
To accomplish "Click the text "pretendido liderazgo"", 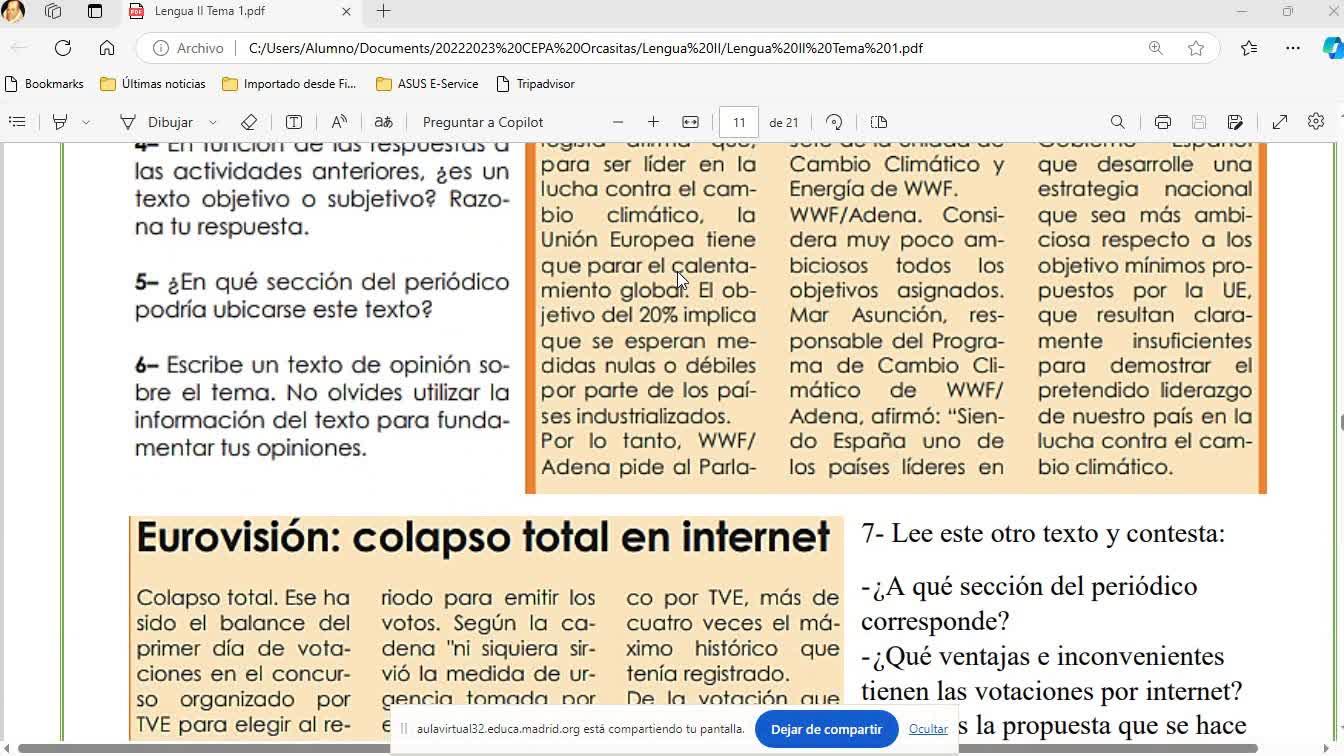I will pos(1144,391).
